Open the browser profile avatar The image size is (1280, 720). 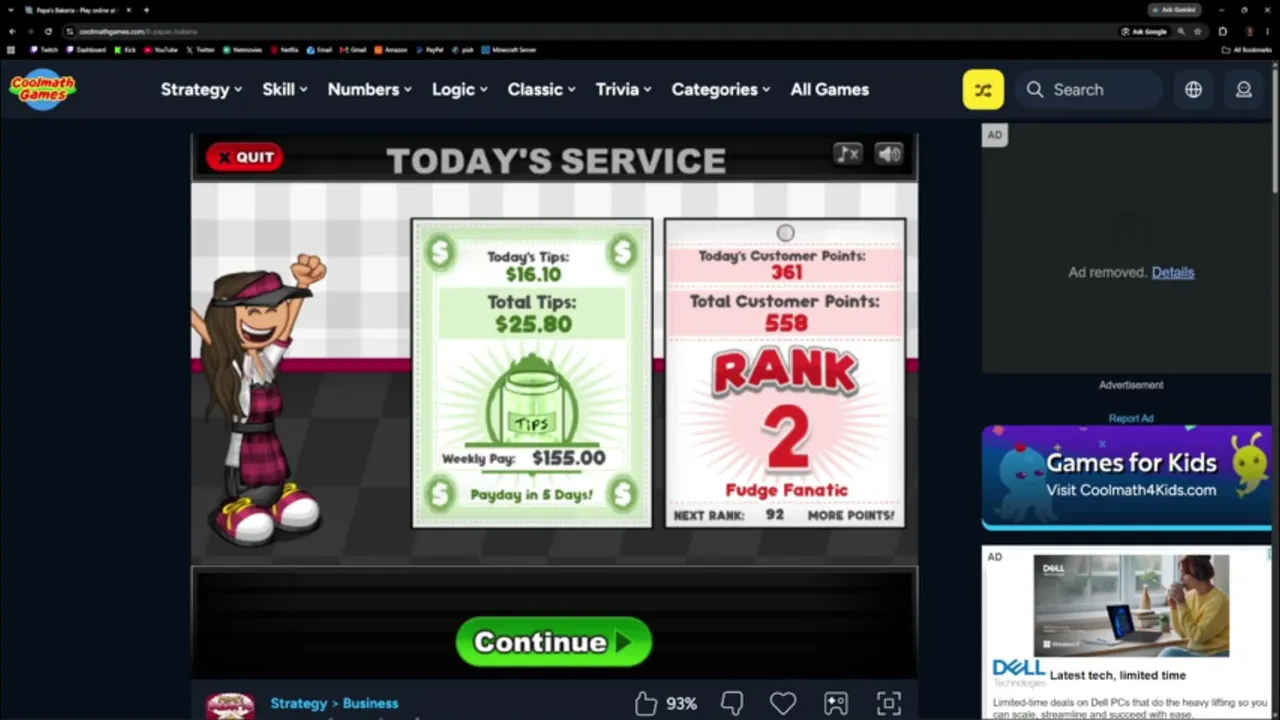tap(1248, 31)
